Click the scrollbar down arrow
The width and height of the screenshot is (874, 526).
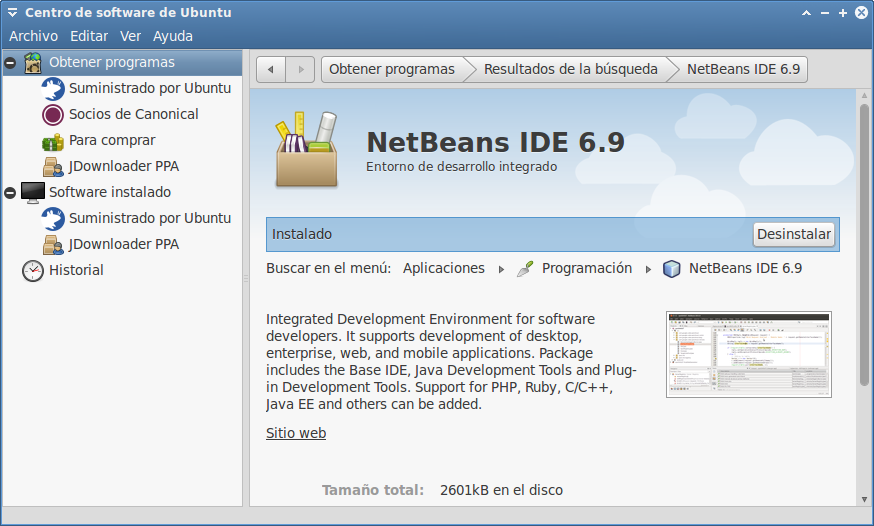click(865, 500)
